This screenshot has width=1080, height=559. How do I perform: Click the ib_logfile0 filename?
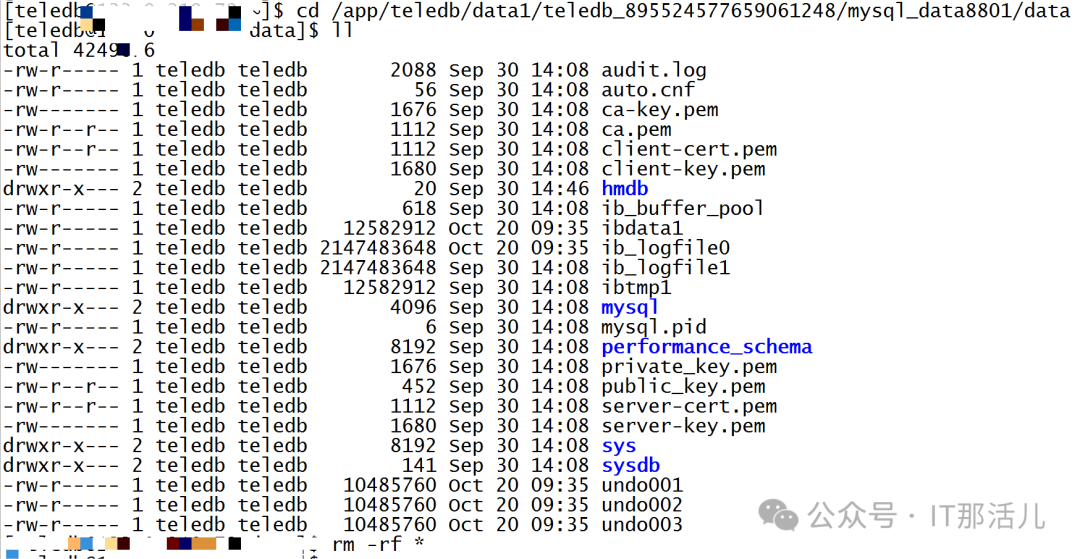(666, 248)
